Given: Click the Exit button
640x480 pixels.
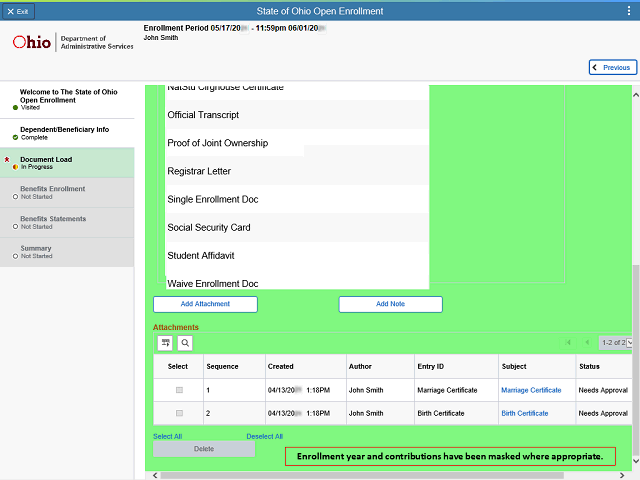Looking at the screenshot, I should click(x=18, y=11).
